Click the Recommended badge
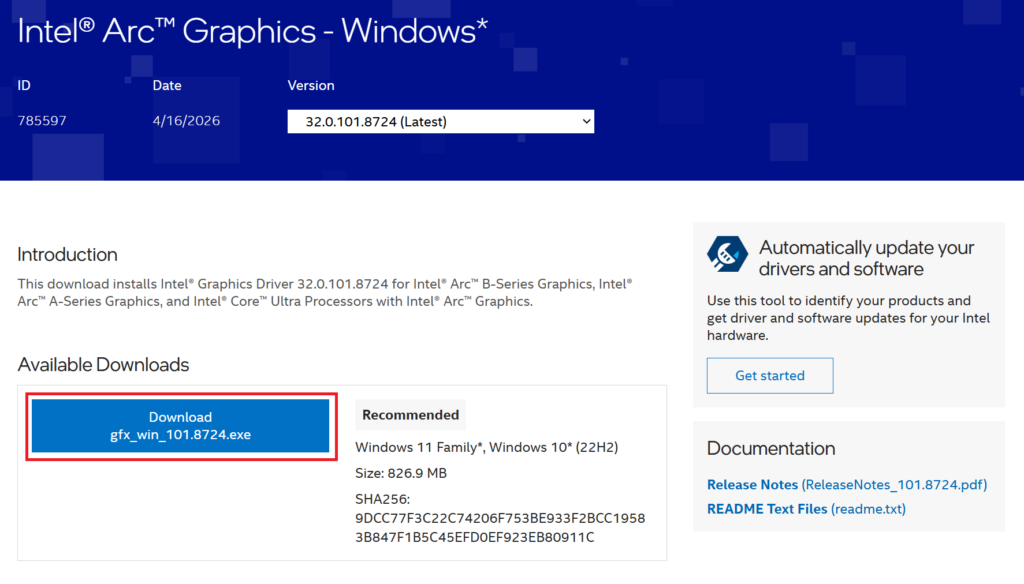This screenshot has width=1024, height=584. pyautogui.click(x=410, y=415)
